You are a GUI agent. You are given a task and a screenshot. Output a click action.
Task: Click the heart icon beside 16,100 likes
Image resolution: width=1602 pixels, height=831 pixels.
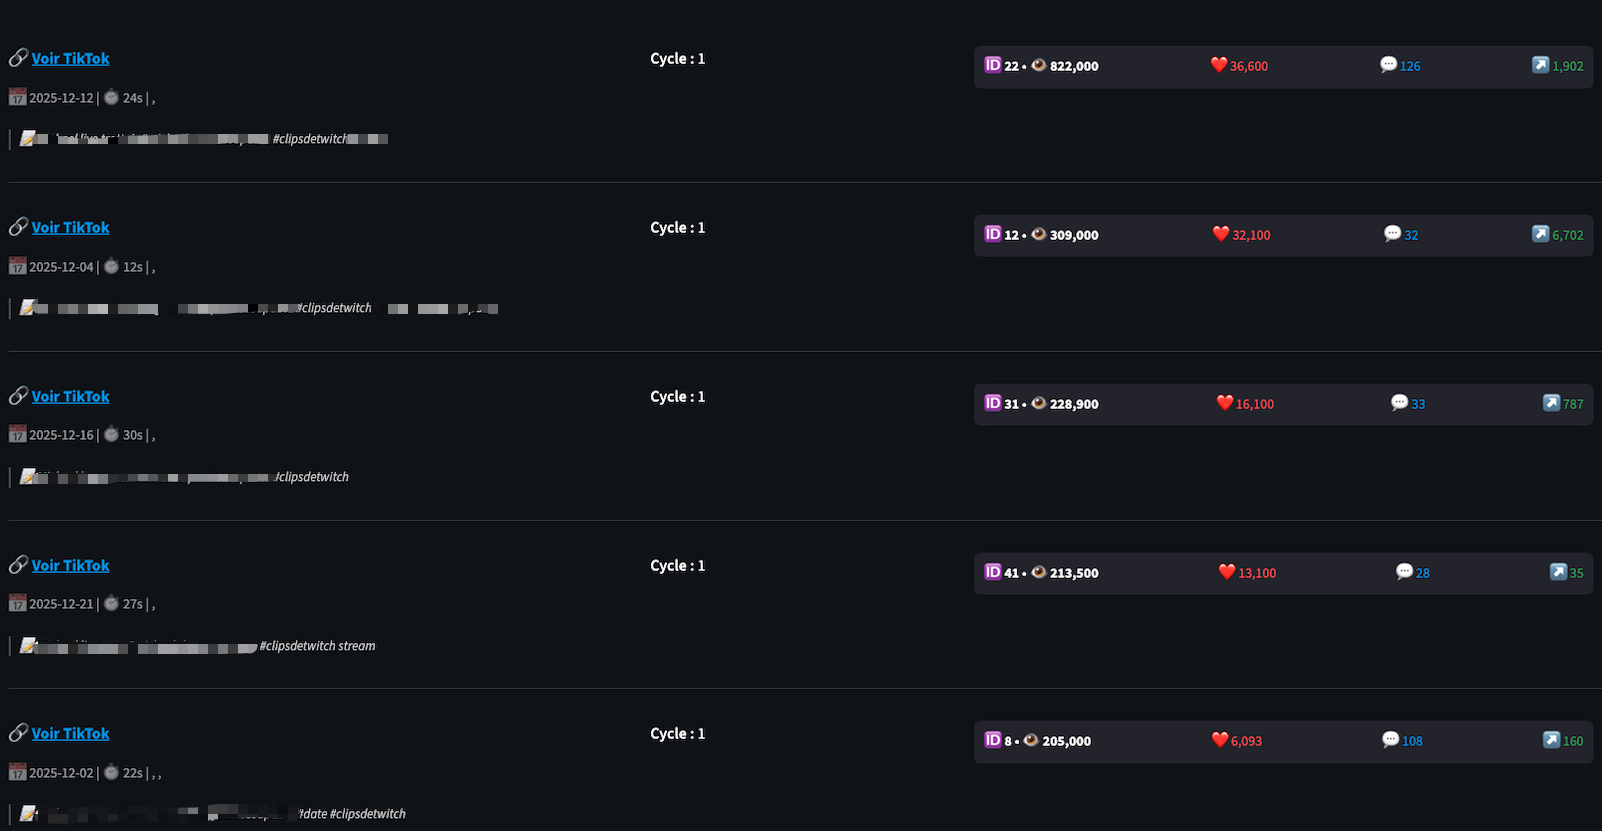click(1225, 403)
